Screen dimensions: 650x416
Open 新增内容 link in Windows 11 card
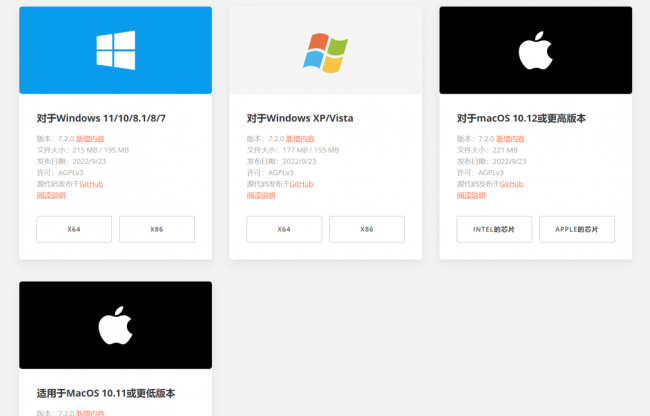(x=90, y=139)
